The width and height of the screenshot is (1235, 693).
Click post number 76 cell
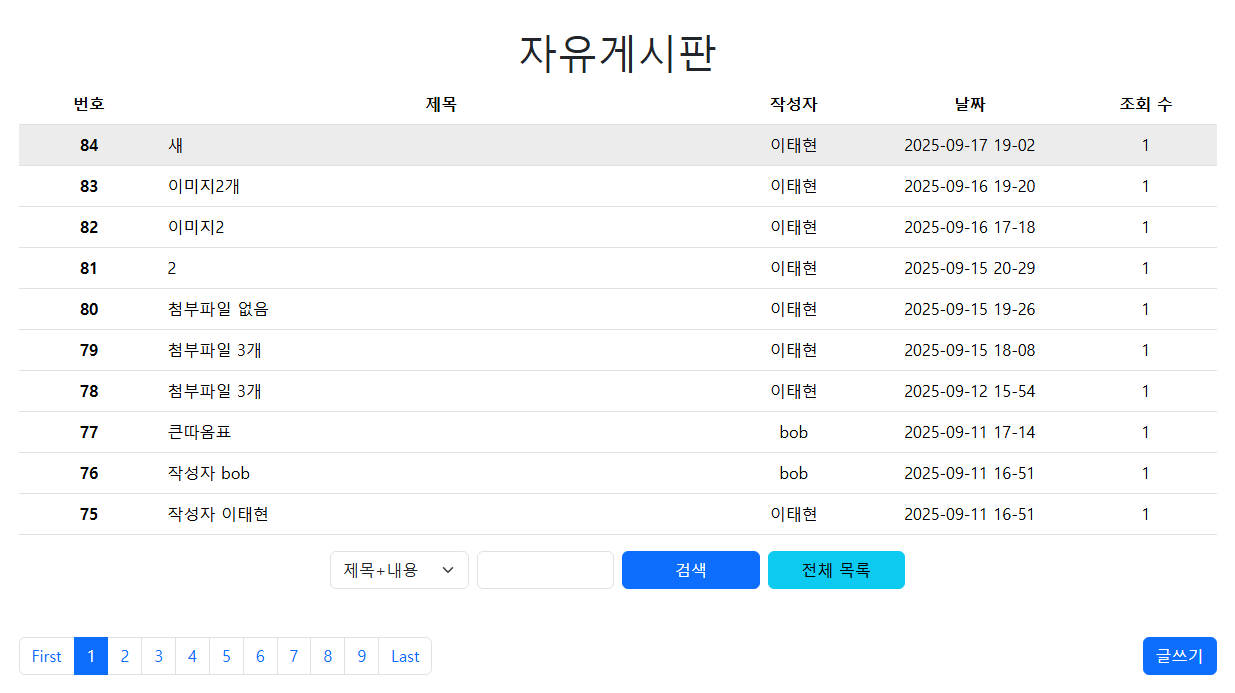89,473
